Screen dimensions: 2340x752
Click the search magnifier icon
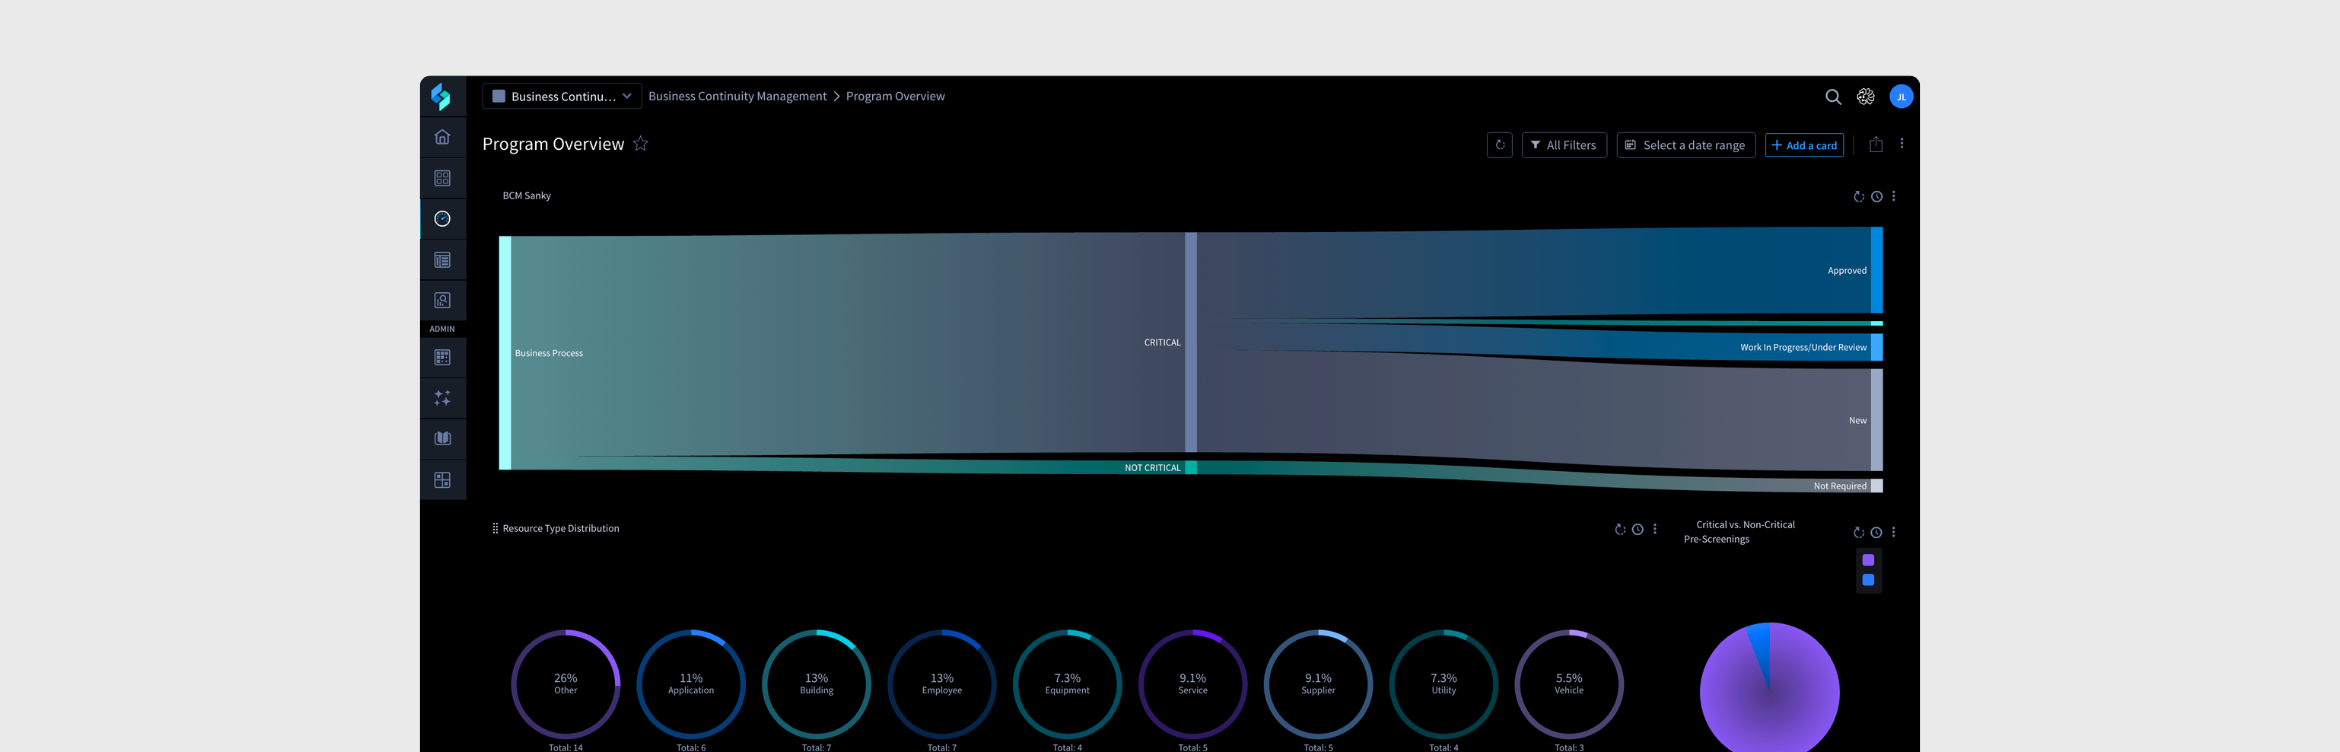(1832, 97)
